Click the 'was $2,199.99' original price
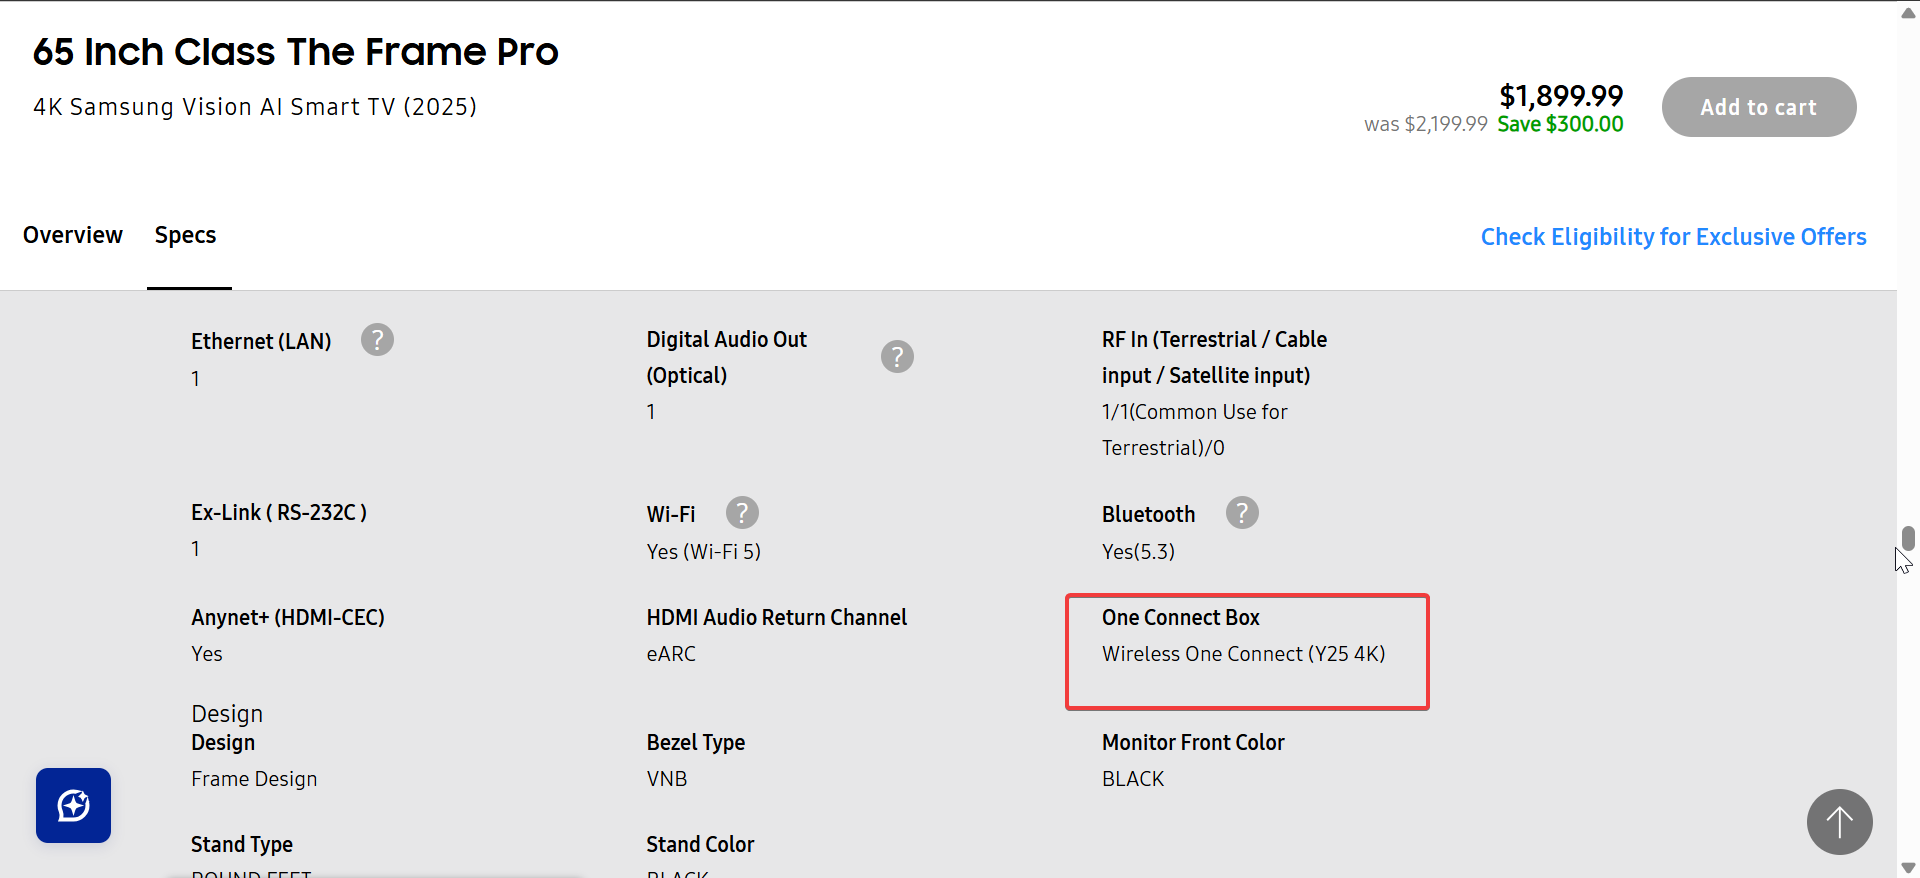 click(x=1426, y=124)
